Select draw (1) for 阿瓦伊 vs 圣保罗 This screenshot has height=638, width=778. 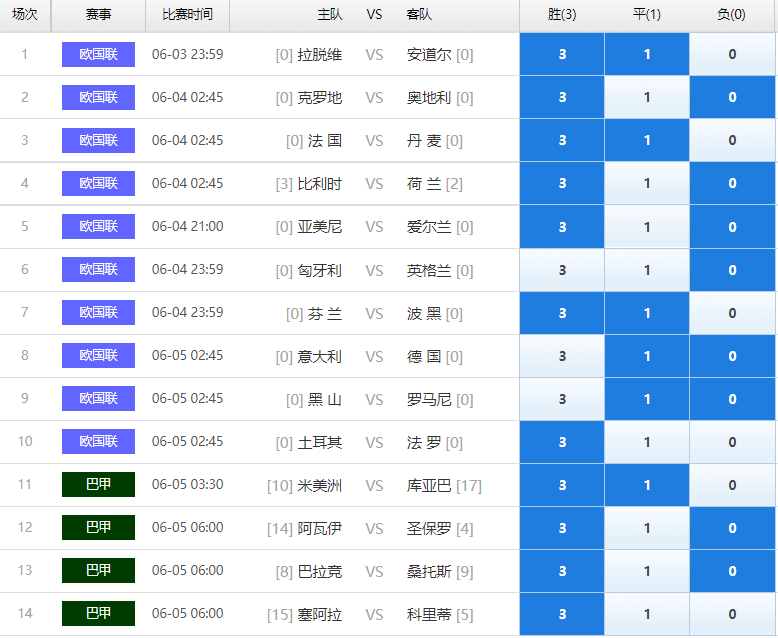647,528
